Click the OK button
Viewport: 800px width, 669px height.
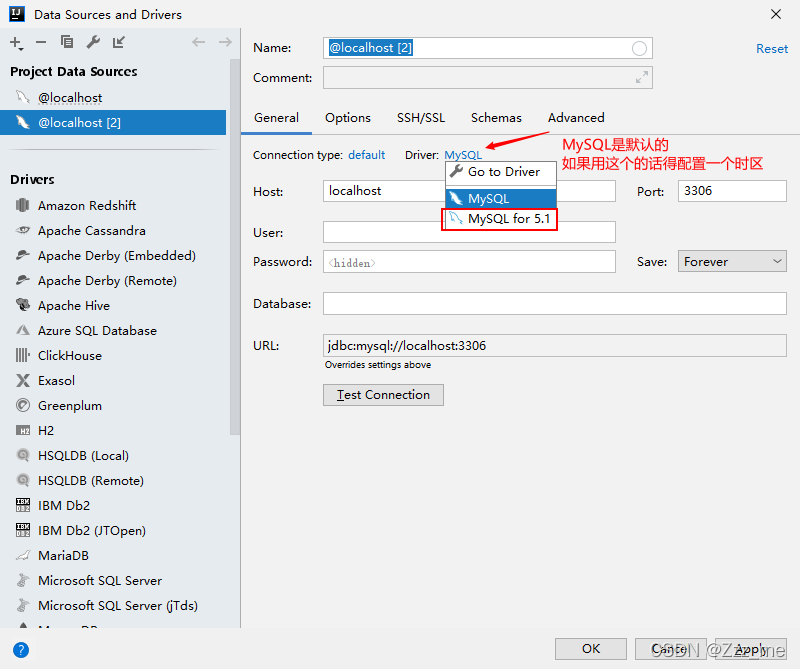click(591, 649)
